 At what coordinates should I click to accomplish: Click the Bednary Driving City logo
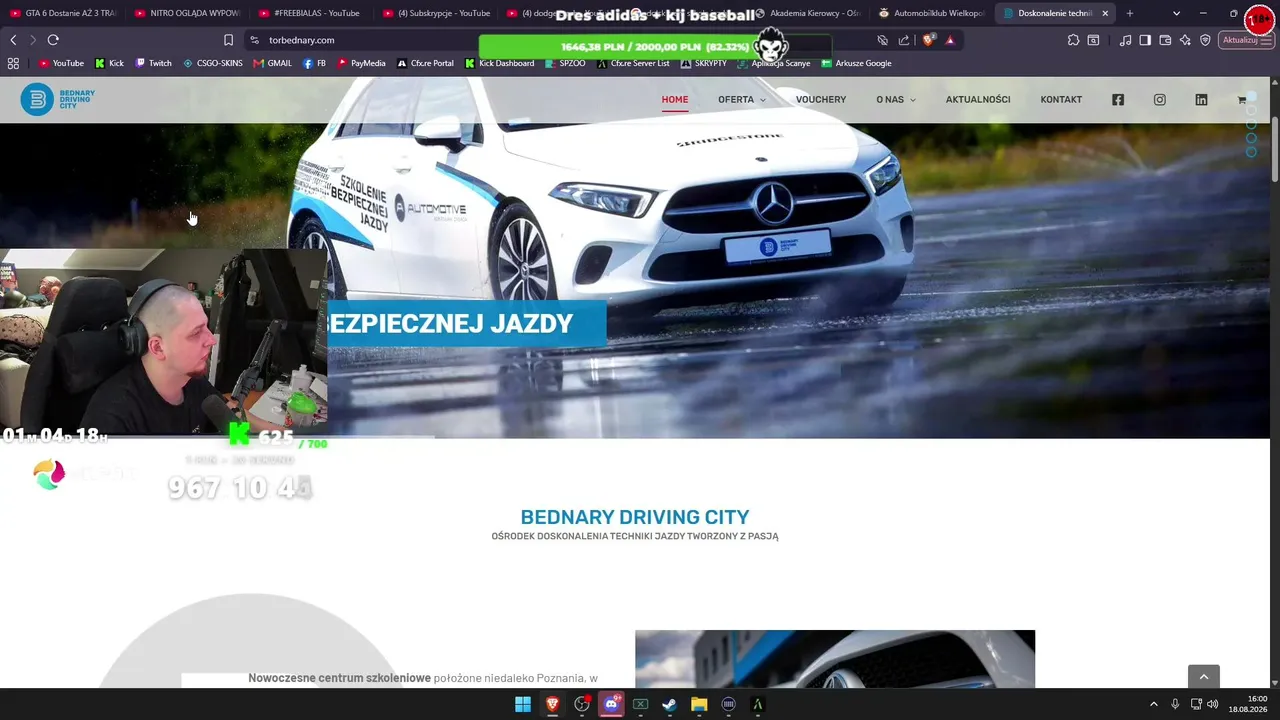point(58,99)
